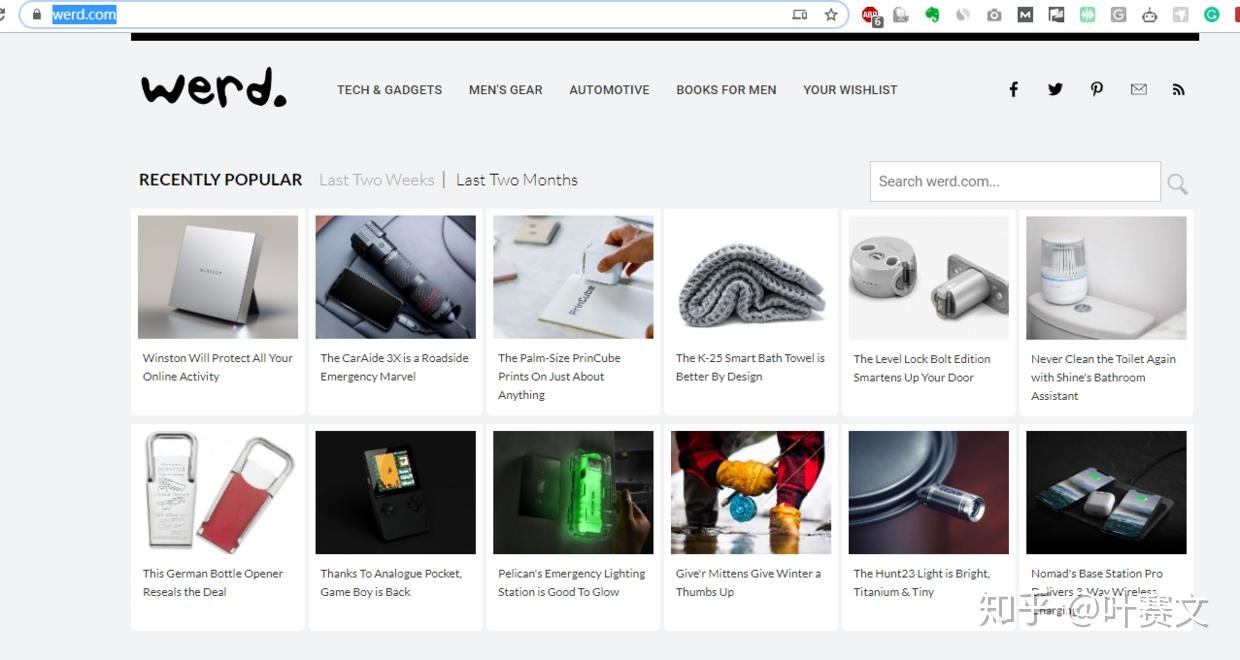Screen dimensions: 1240x660
Task: Open 'Winston Will Protect All Your Online Activity' link
Action: tap(218, 367)
